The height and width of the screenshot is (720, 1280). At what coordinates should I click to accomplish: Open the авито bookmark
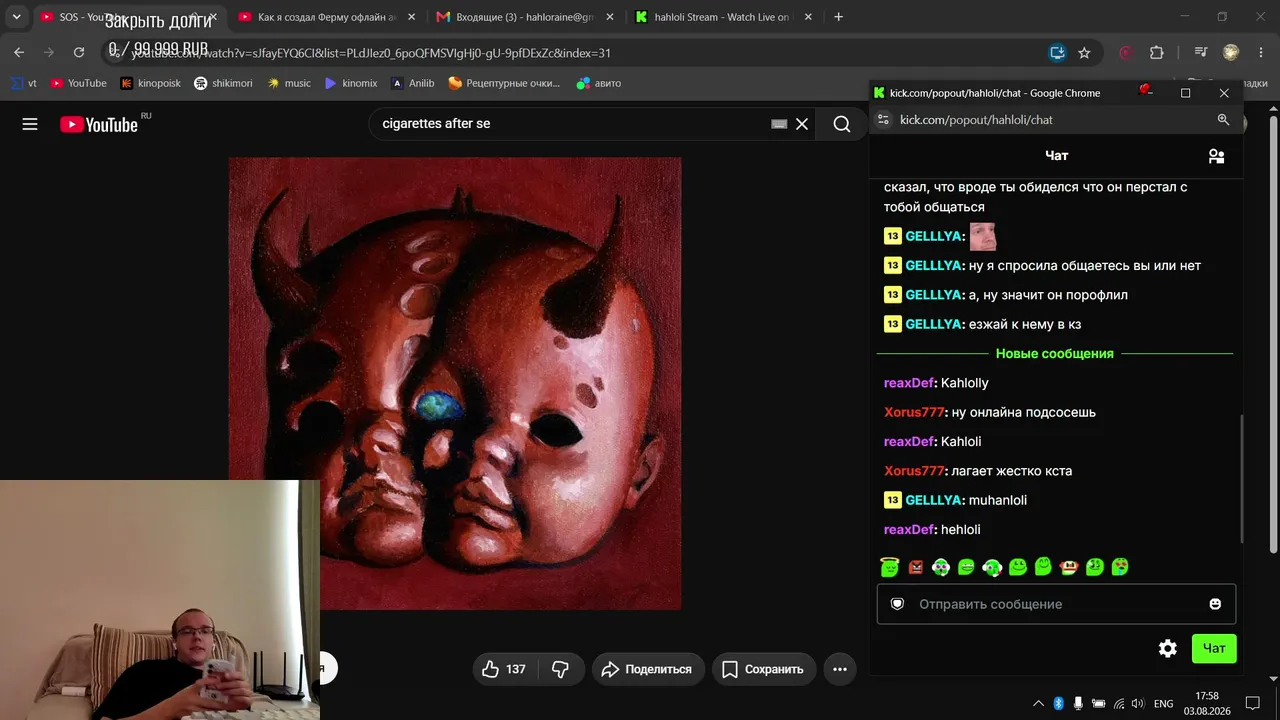point(599,84)
